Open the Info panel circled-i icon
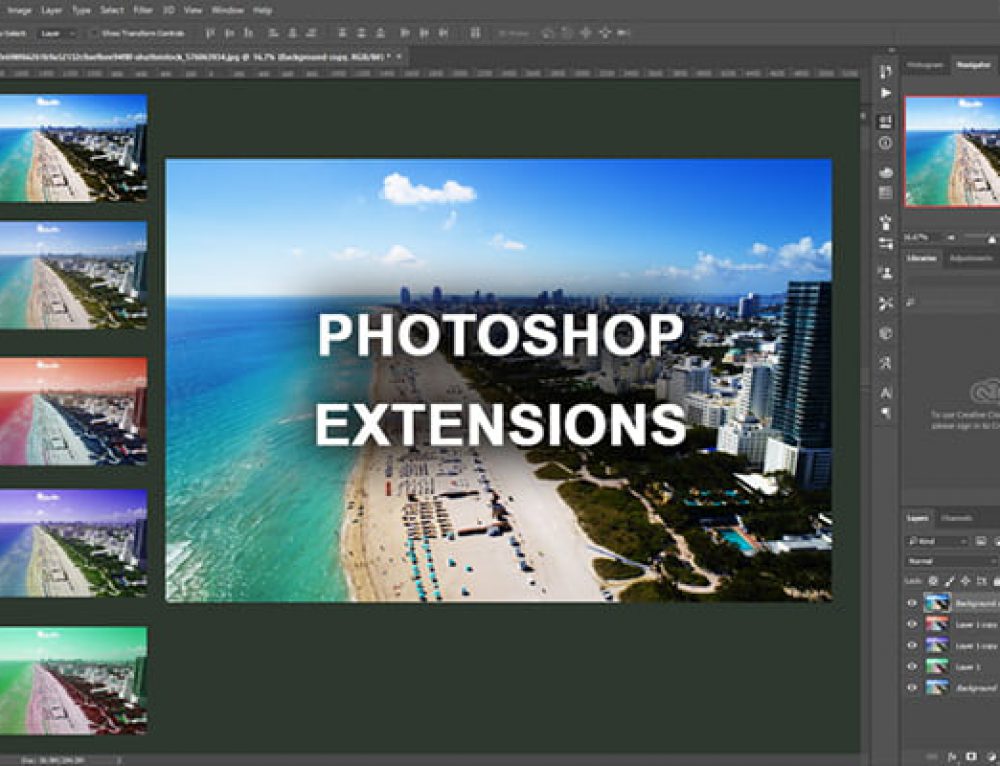Screen dimensions: 1000x766 click(885, 144)
